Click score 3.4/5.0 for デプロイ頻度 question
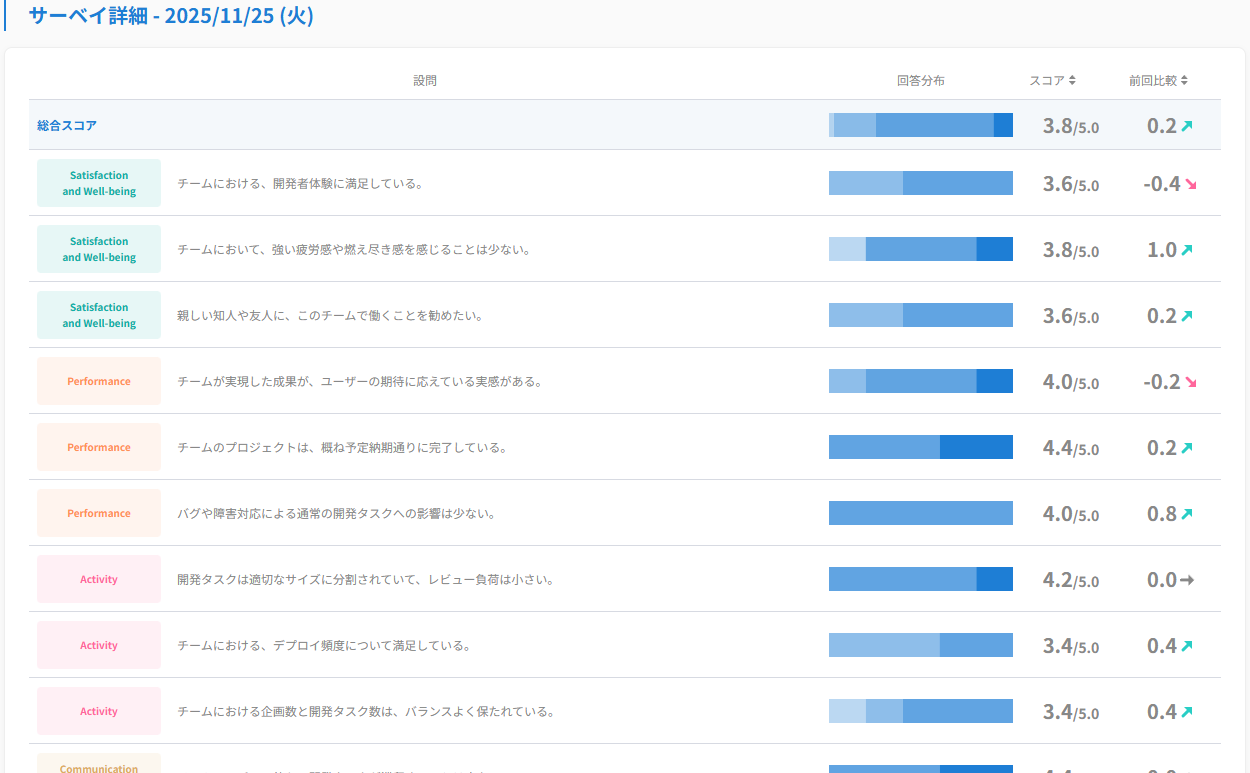 1071,646
